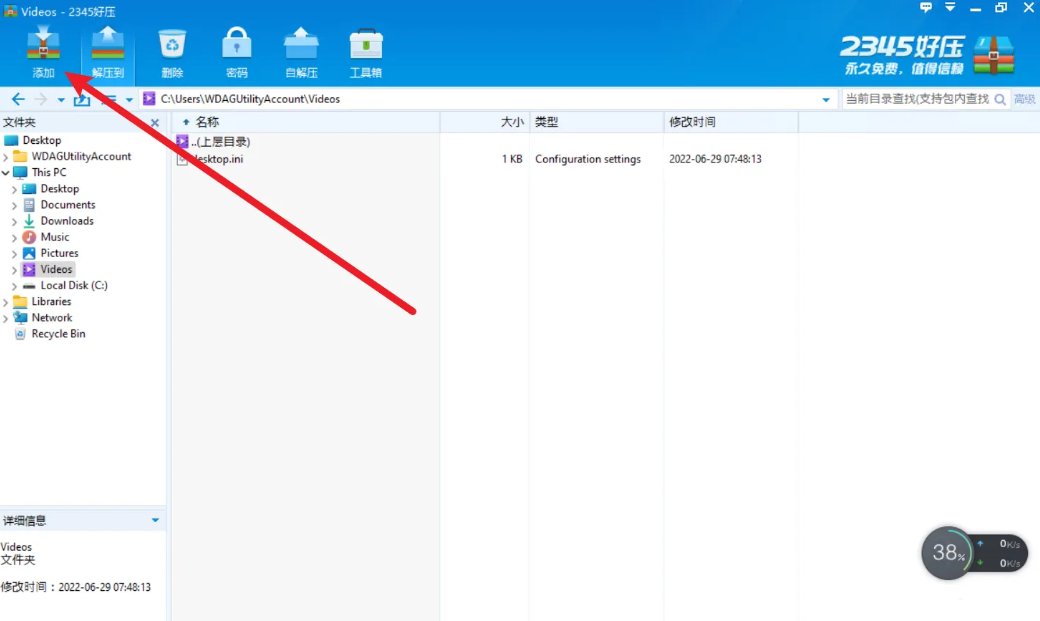Close the 文件夹 folder pane
The image size is (1040, 621).
tap(155, 123)
